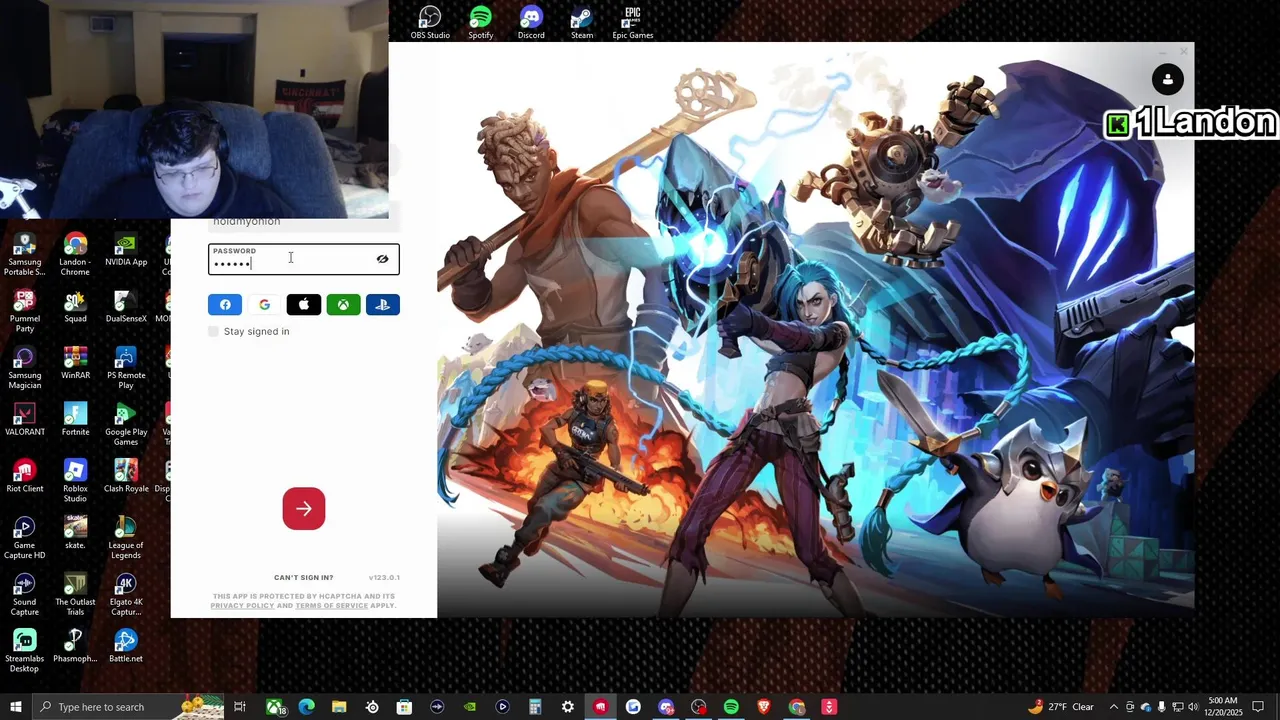Select Sound Capture desktop icon
Viewport: 1280px width, 720px height.
pos(25,595)
